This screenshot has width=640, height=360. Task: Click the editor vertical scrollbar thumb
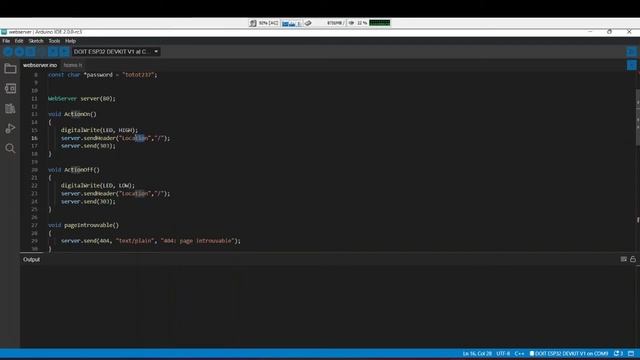coord(638,117)
